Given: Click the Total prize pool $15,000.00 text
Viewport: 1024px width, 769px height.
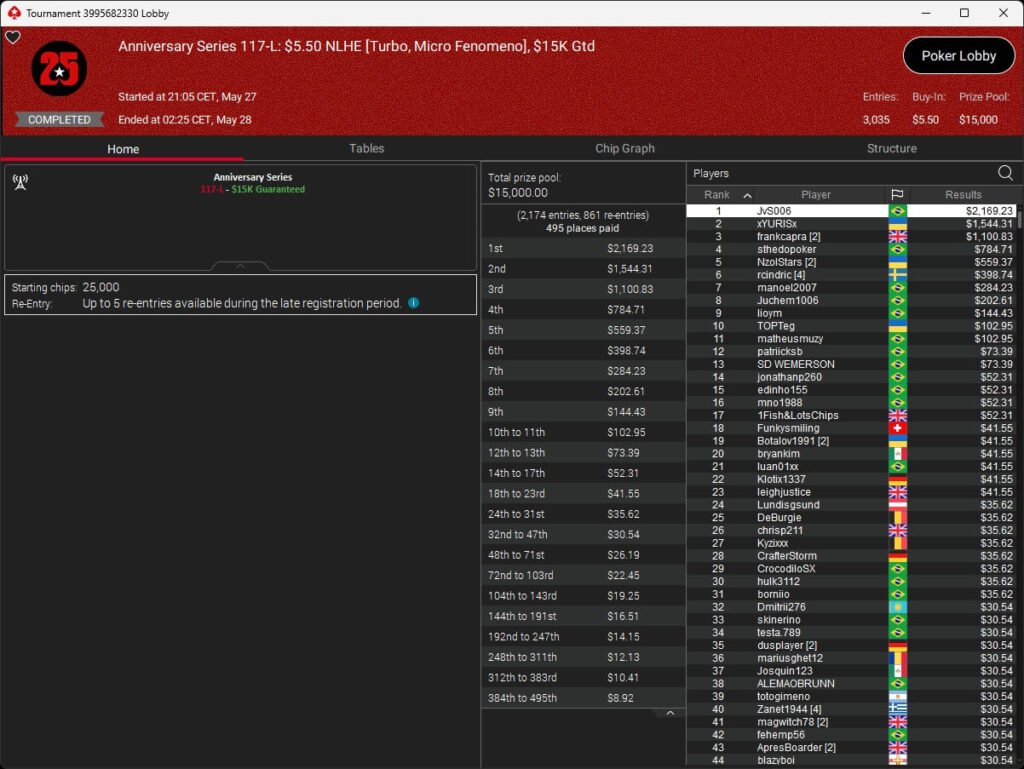Looking at the screenshot, I should point(524,185).
